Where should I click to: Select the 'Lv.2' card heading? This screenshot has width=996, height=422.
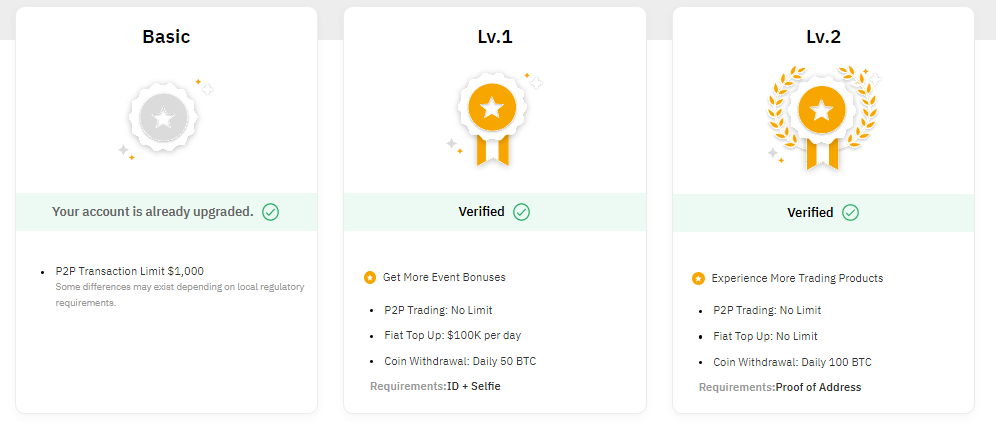coord(823,37)
